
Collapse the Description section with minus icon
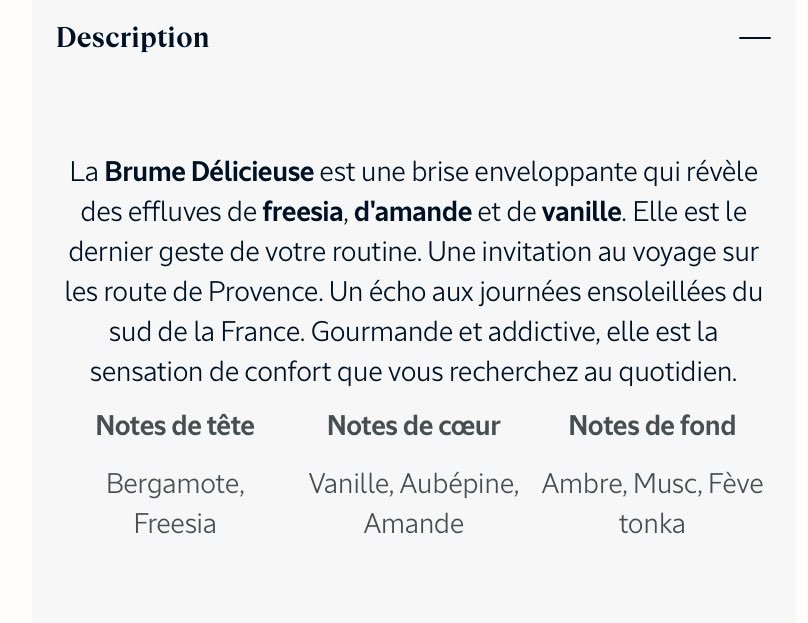[755, 38]
